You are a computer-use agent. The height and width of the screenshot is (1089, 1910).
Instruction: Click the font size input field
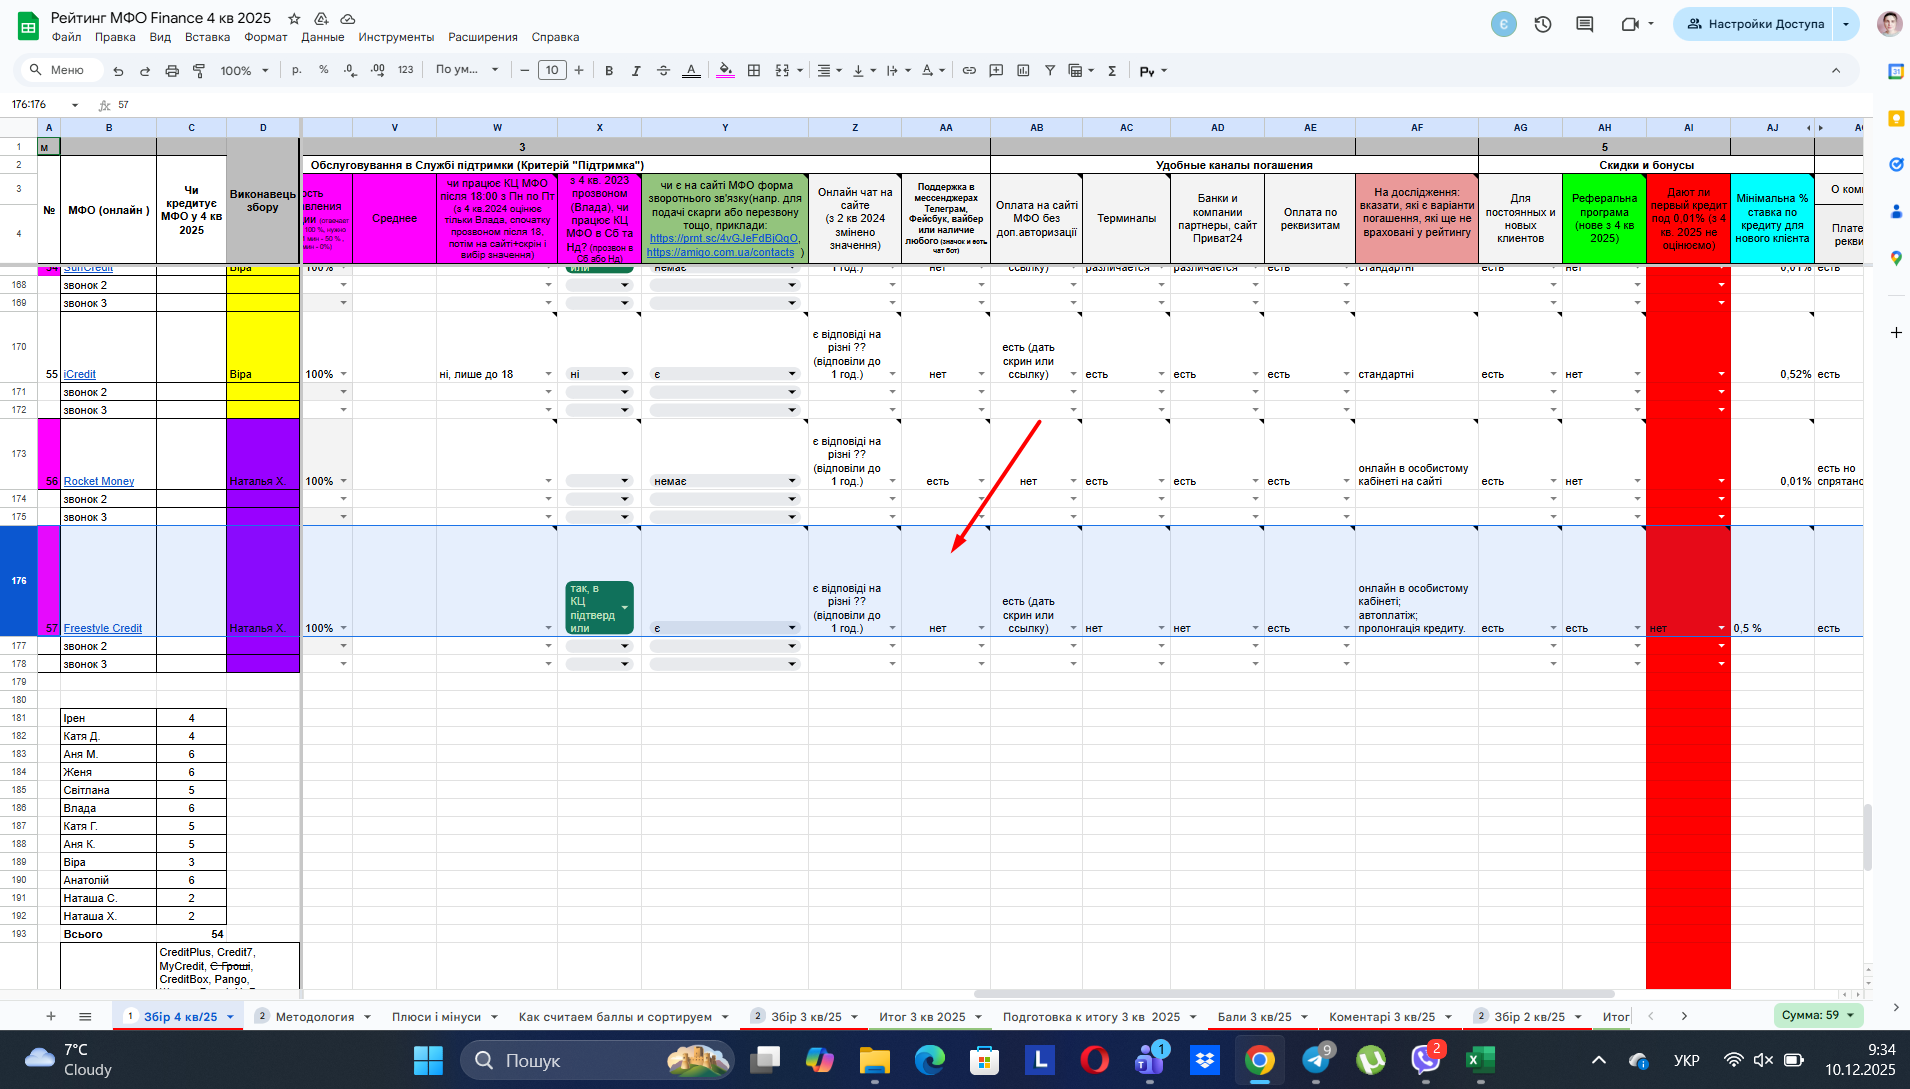(x=552, y=70)
